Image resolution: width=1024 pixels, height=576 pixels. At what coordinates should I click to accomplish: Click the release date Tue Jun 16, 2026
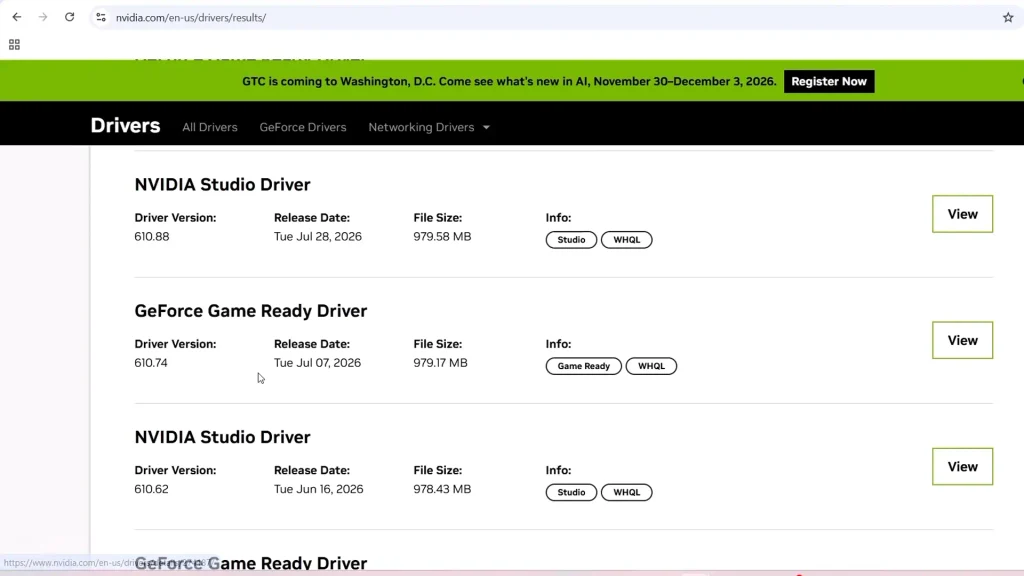click(x=319, y=489)
